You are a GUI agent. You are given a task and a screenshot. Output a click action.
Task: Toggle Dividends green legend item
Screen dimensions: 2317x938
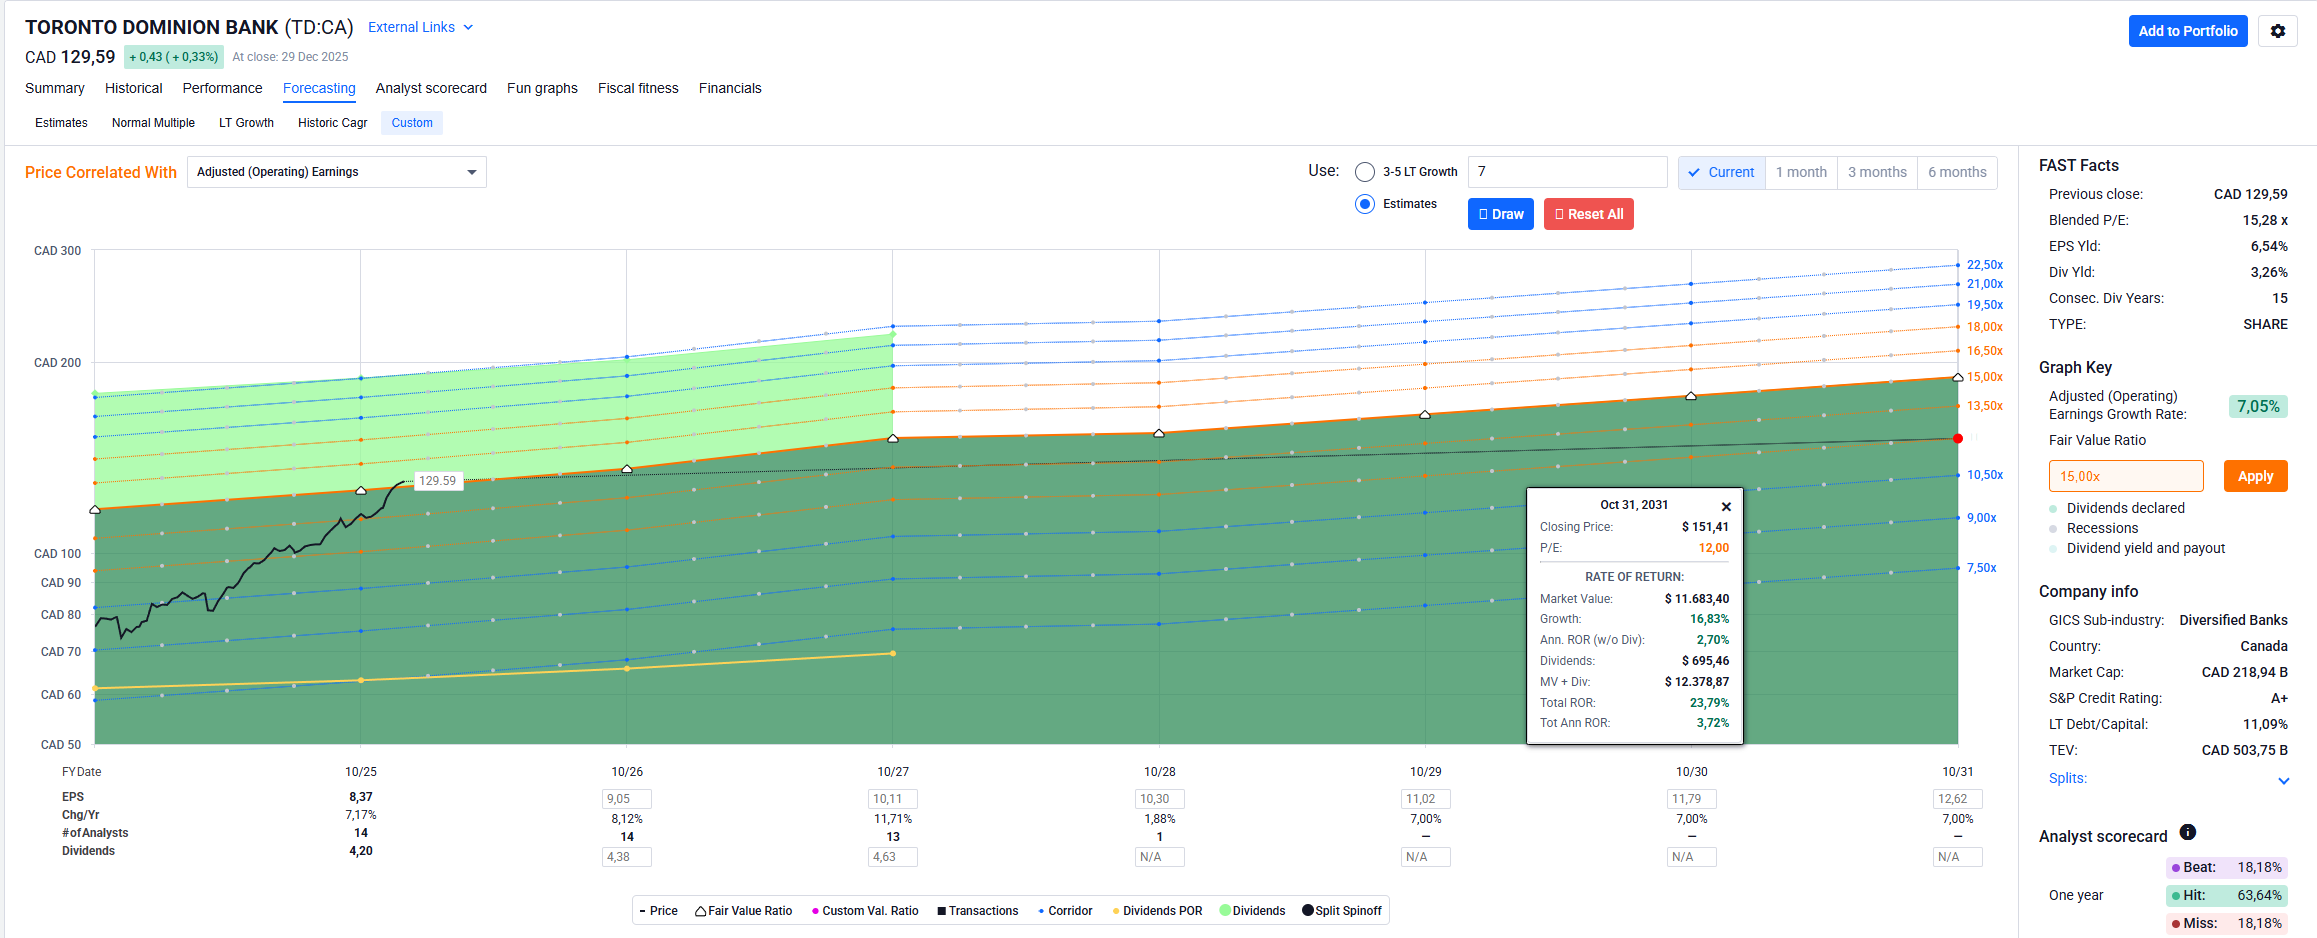tap(1252, 911)
